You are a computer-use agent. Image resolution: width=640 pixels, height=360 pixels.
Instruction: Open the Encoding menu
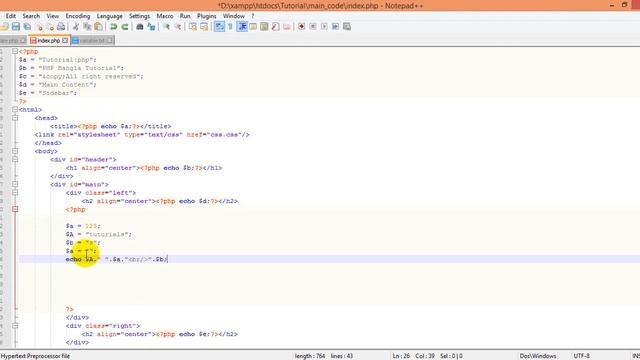pyautogui.click(x=78, y=16)
